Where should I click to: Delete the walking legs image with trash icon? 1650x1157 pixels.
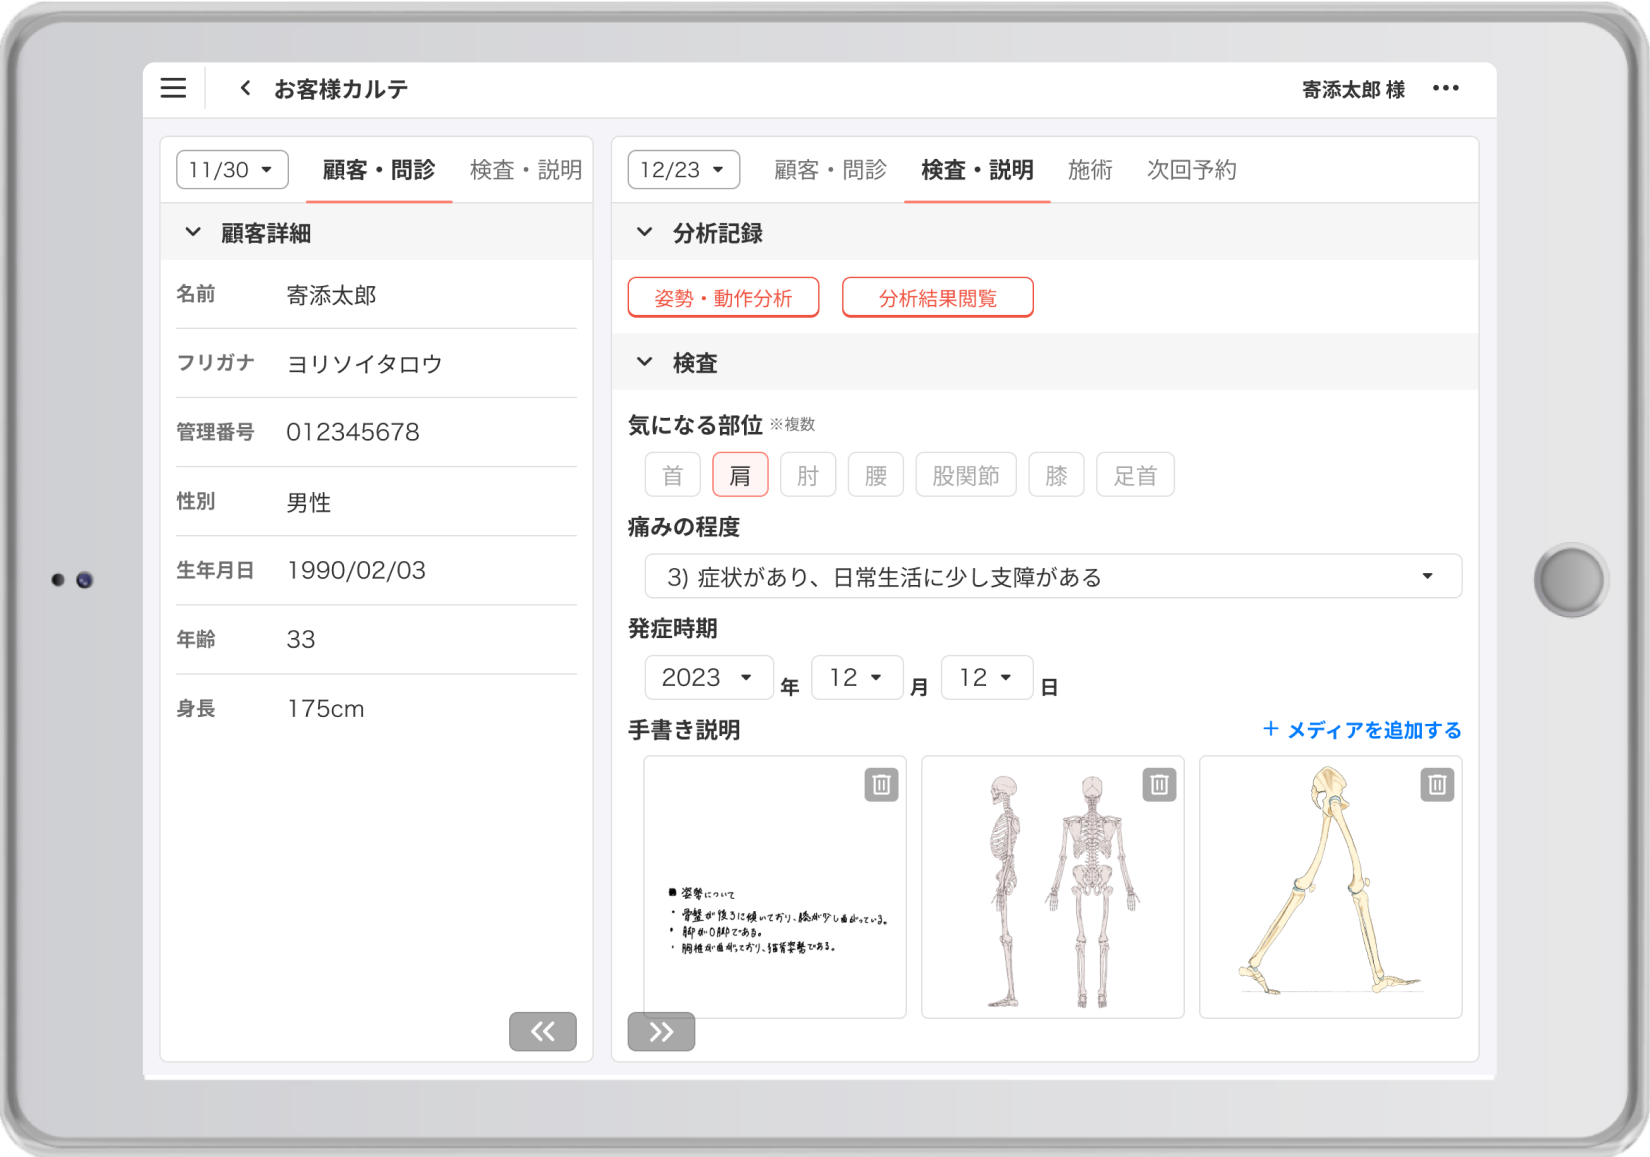(x=1437, y=785)
